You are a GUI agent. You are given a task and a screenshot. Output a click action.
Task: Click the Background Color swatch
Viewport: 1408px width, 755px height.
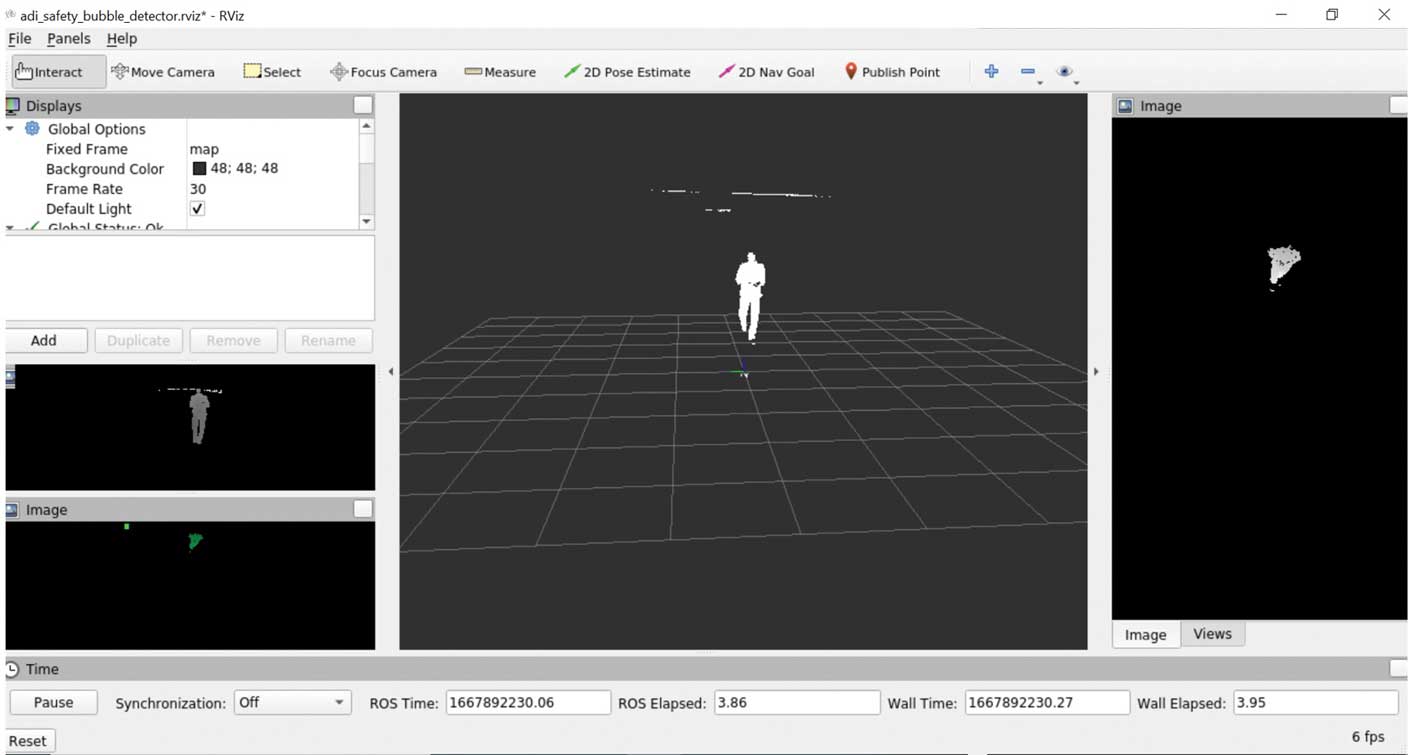[x=199, y=169]
